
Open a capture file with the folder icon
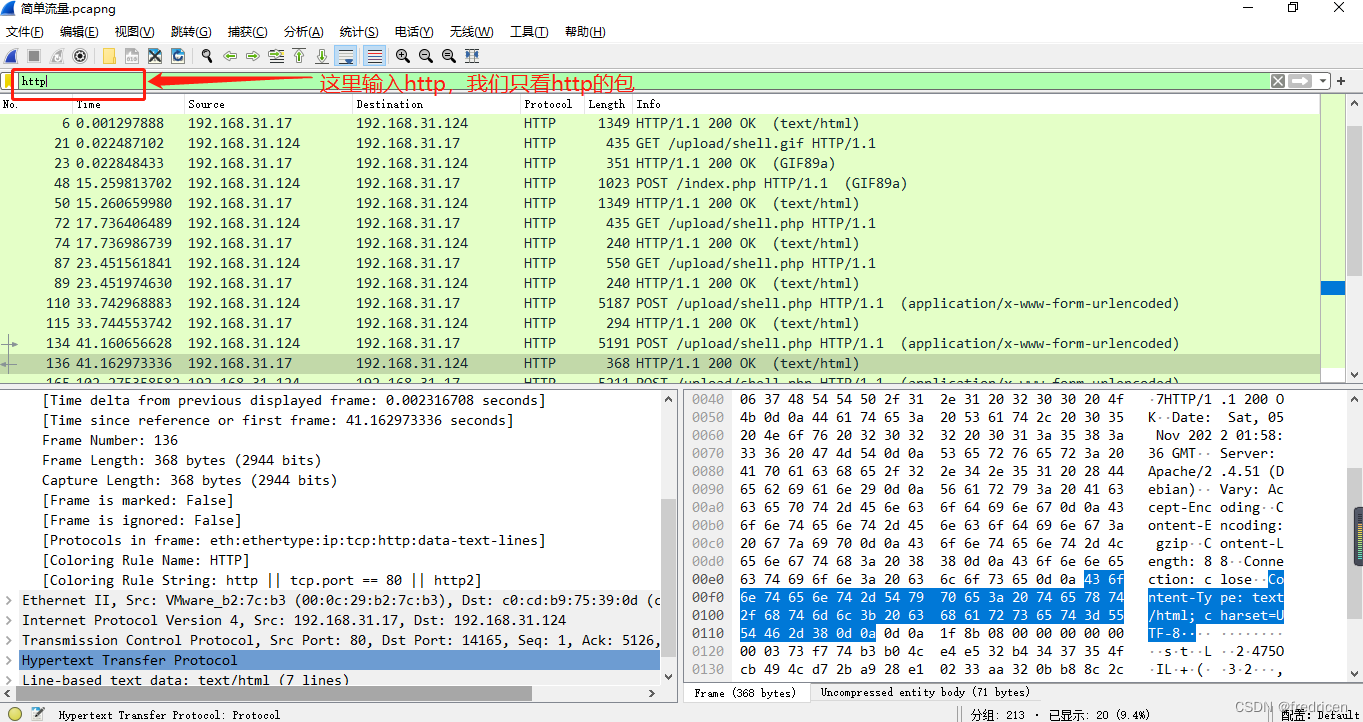(109, 56)
